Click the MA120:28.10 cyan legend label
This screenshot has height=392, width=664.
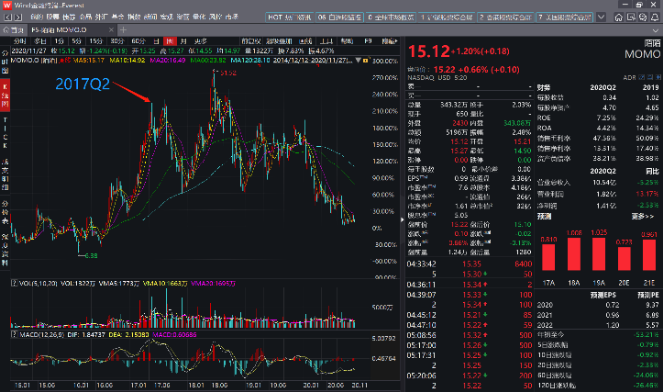click(x=250, y=61)
